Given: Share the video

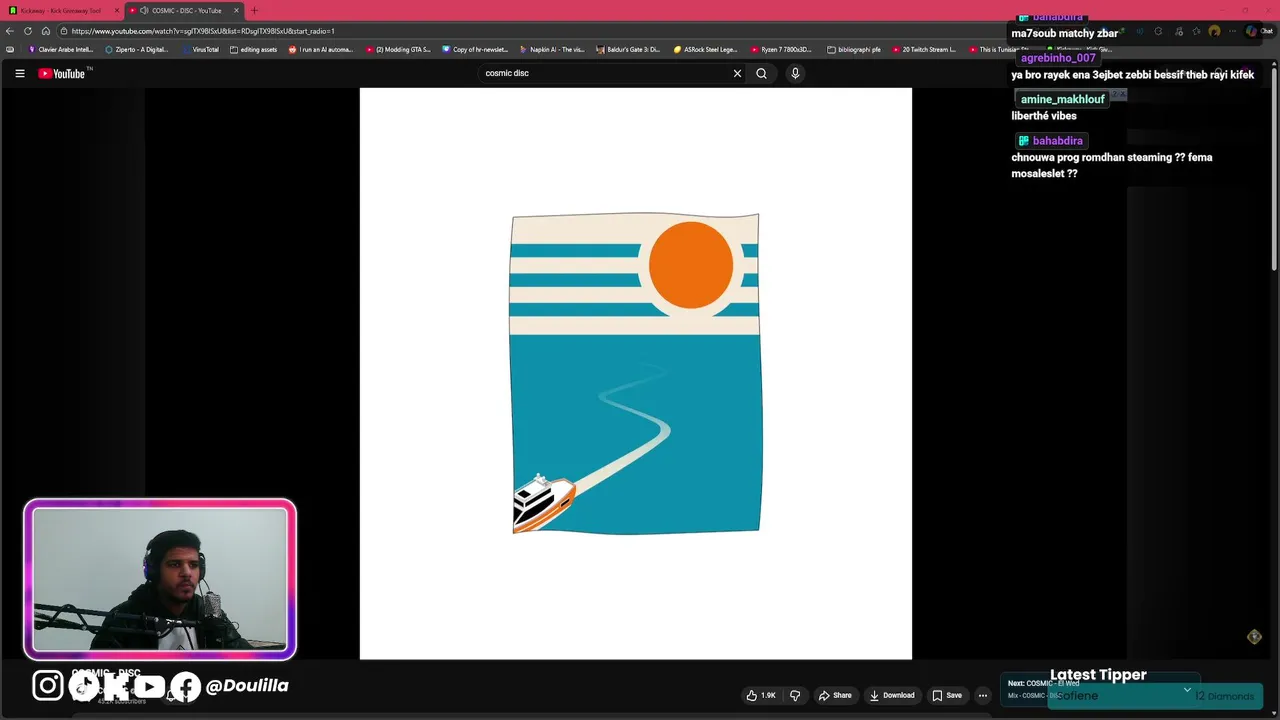Looking at the screenshot, I should coord(835,695).
